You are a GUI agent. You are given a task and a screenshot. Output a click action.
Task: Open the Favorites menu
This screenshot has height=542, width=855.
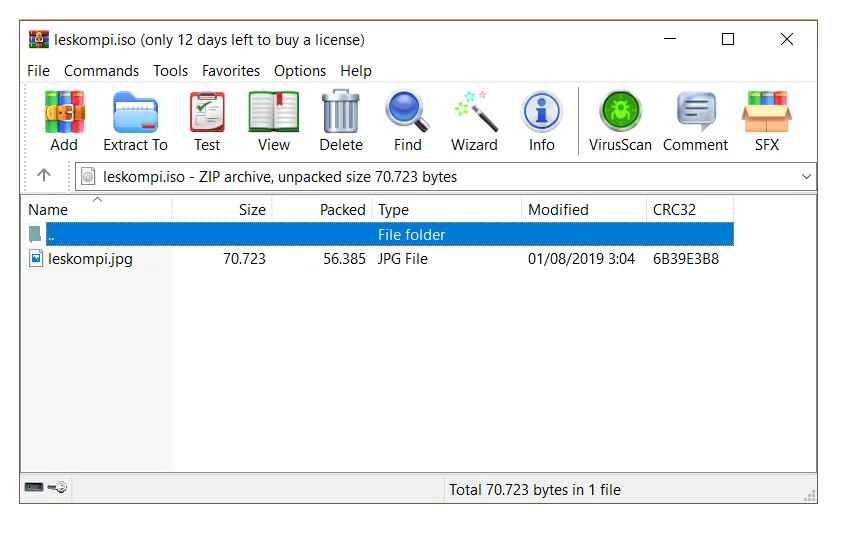click(x=231, y=71)
